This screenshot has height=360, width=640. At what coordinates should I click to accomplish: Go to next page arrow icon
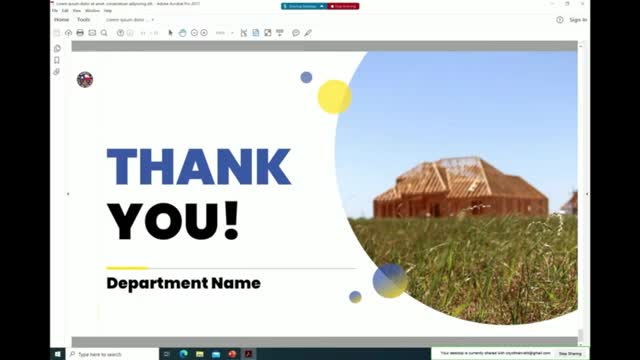click(x=130, y=33)
